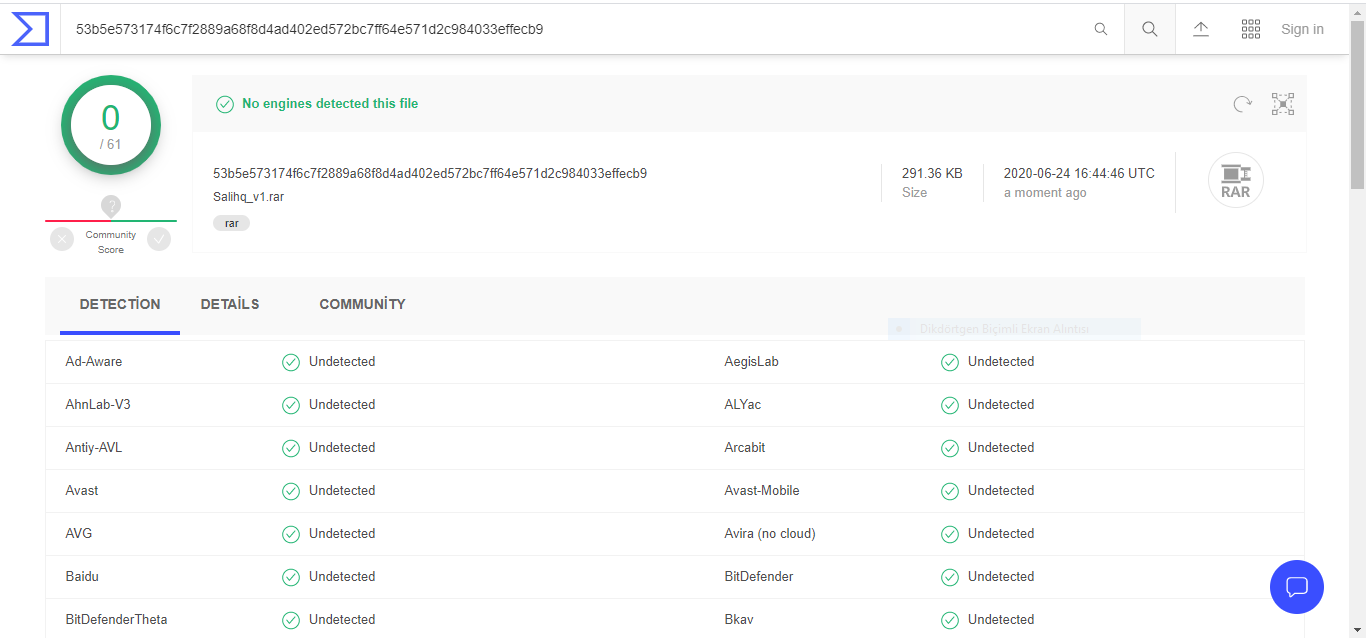The image size is (1366, 638).
Task: Click the Undetected check icon for Avast
Action: coord(291,491)
